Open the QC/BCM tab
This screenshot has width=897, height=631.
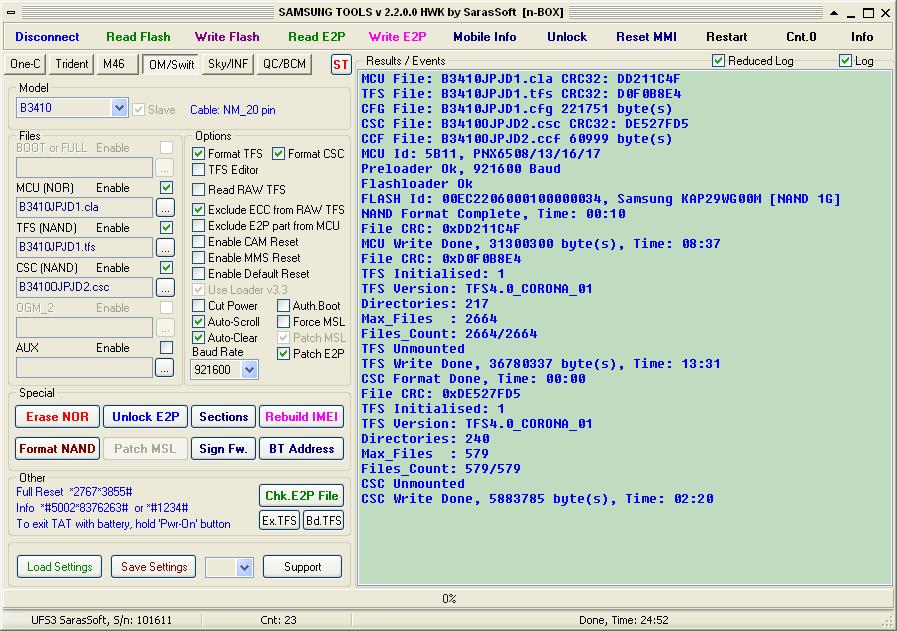pyautogui.click(x=284, y=64)
